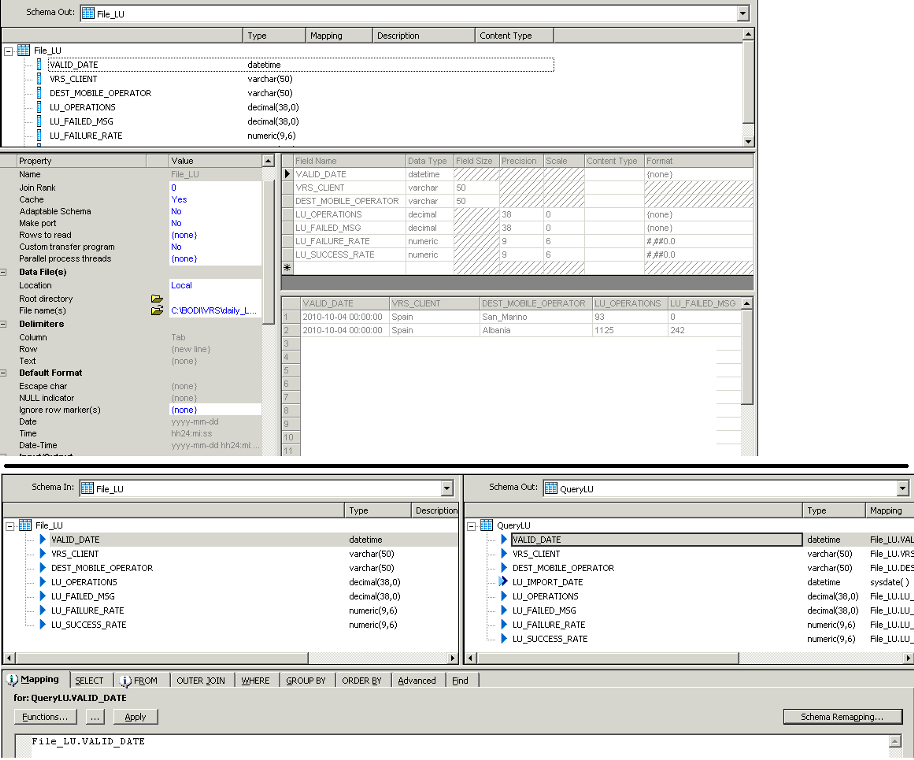This screenshot has width=914, height=760.
Task: Click the Content Type column header in the top schema pane
Action: coord(514,36)
